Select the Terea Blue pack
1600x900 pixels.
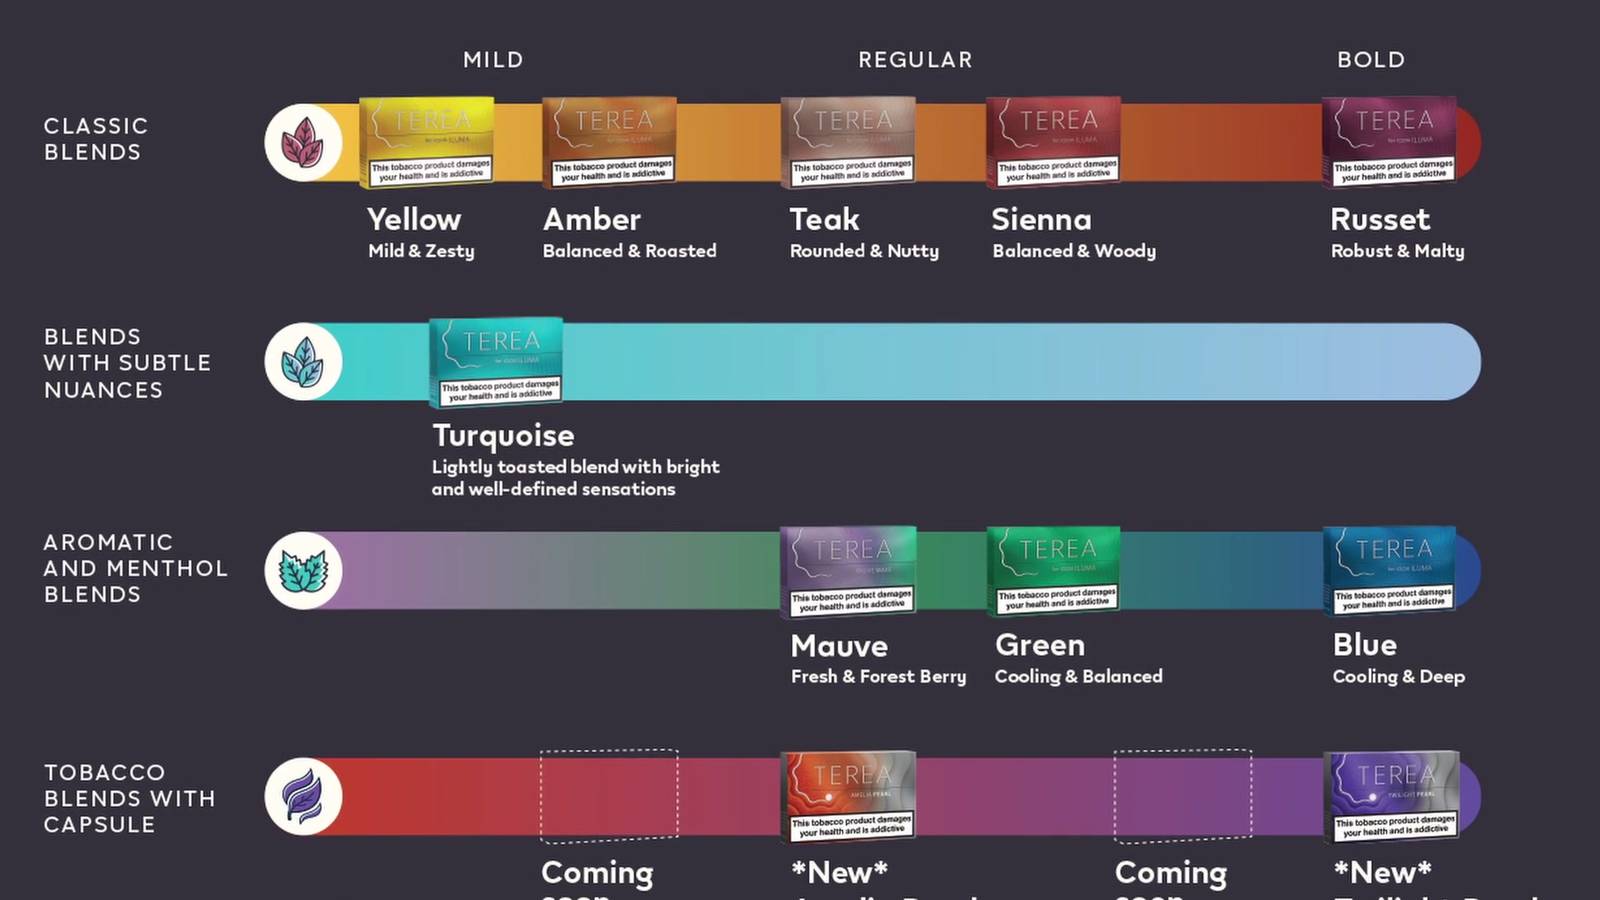click(x=1390, y=571)
